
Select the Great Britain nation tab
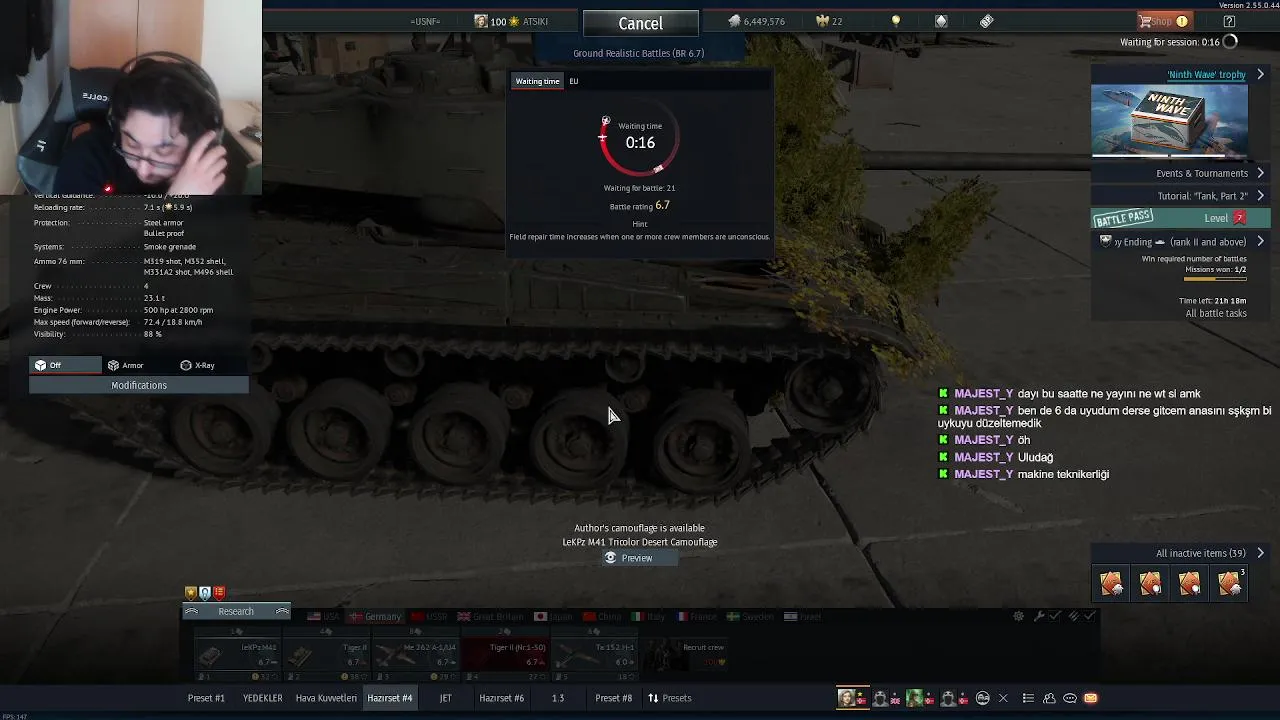coord(491,616)
